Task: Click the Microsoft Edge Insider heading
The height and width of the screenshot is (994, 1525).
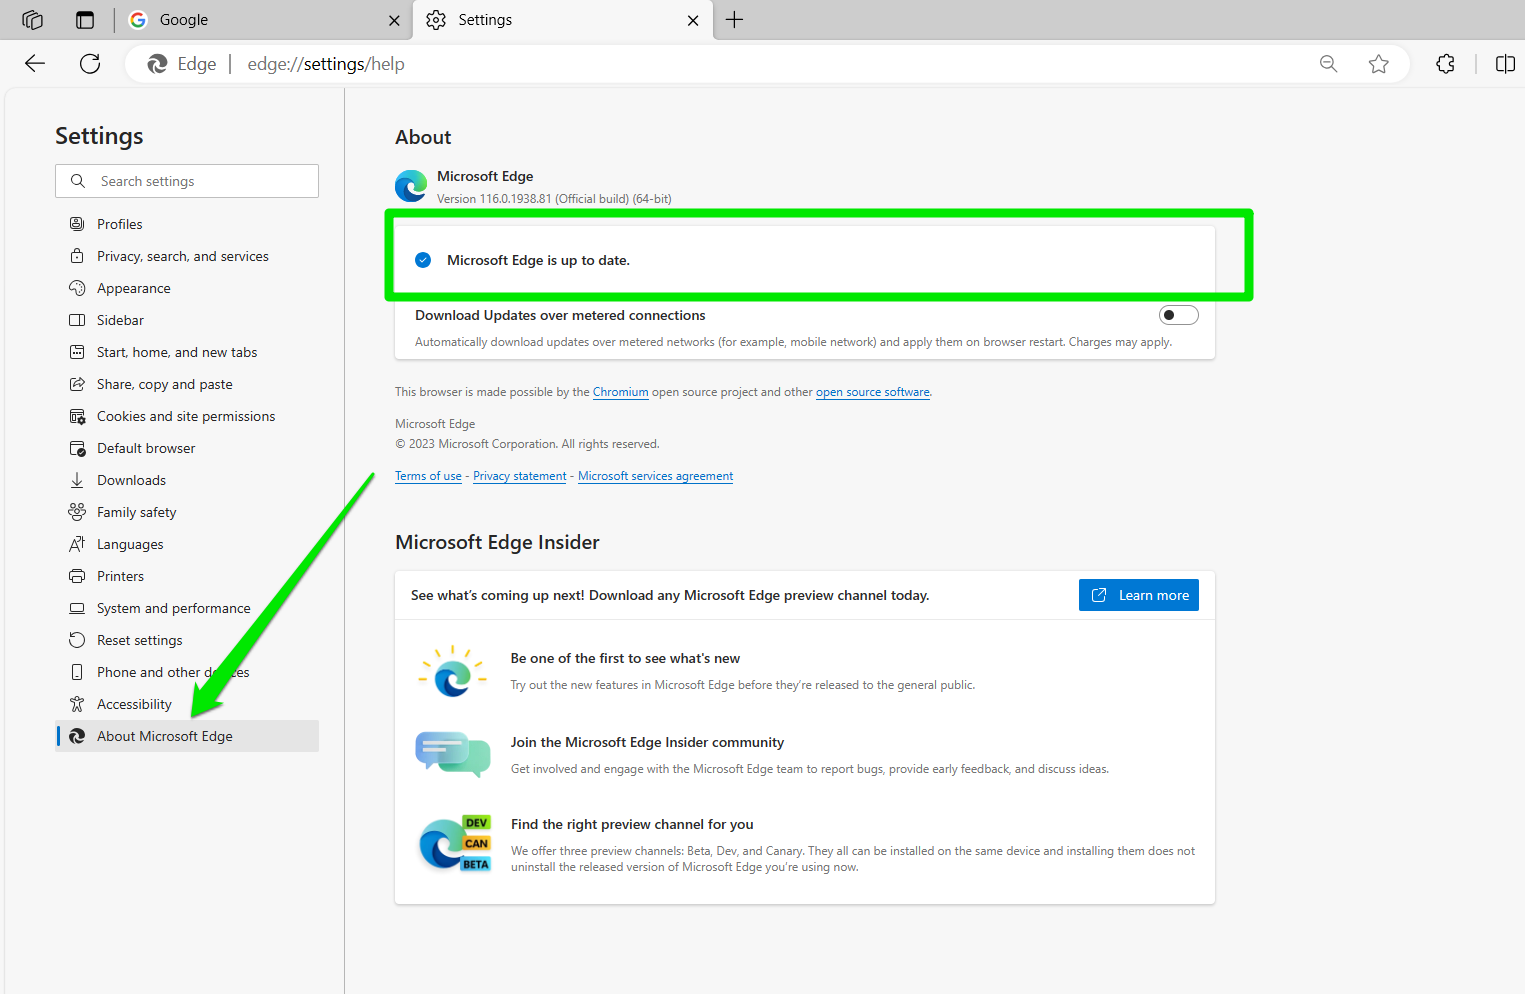Action: tap(497, 542)
